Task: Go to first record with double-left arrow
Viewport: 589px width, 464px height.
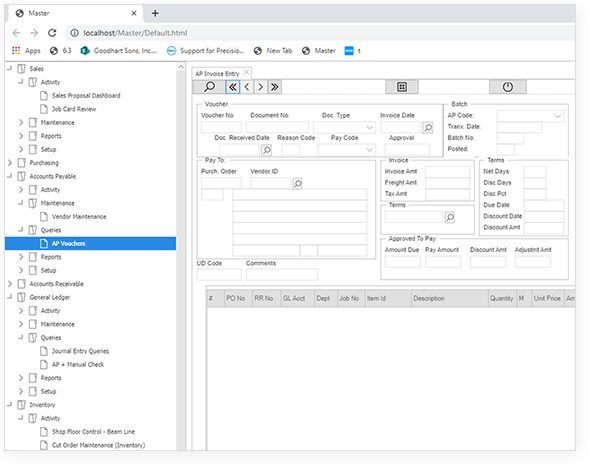Action: pyautogui.click(x=233, y=87)
